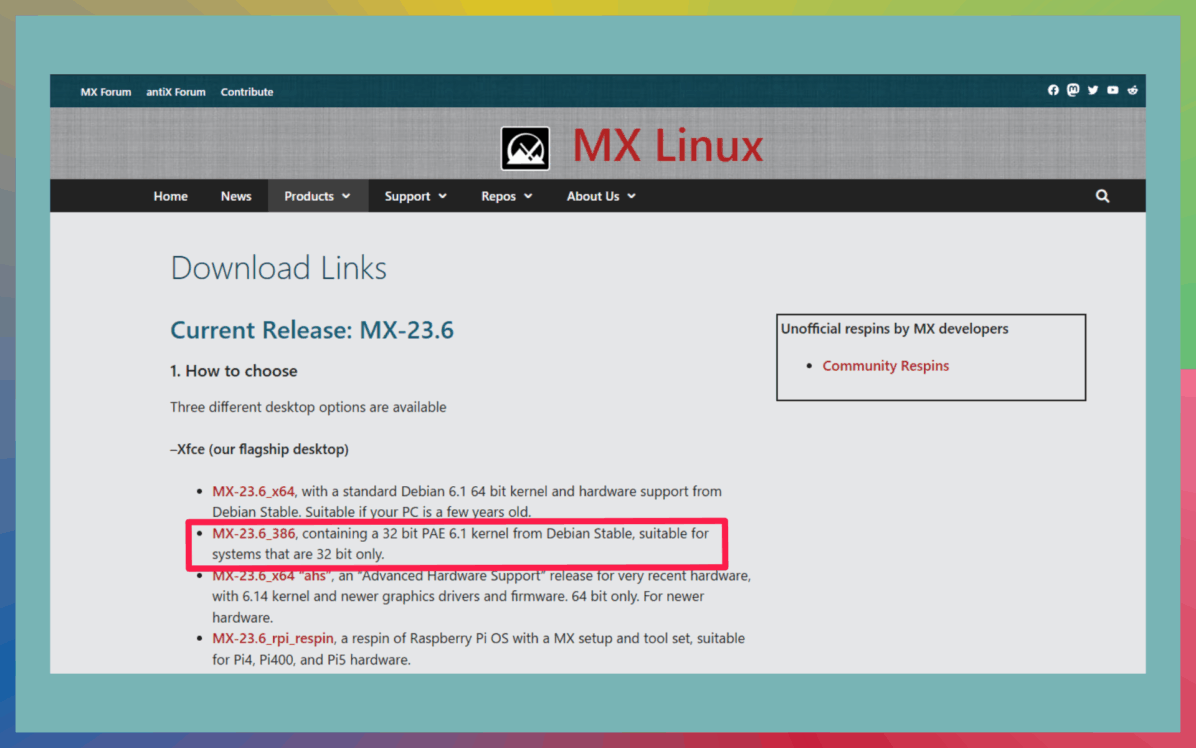This screenshot has height=748, width=1196.
Task: Open the MX Linux Facebook page icon
Action: [x=1053, y=90]
